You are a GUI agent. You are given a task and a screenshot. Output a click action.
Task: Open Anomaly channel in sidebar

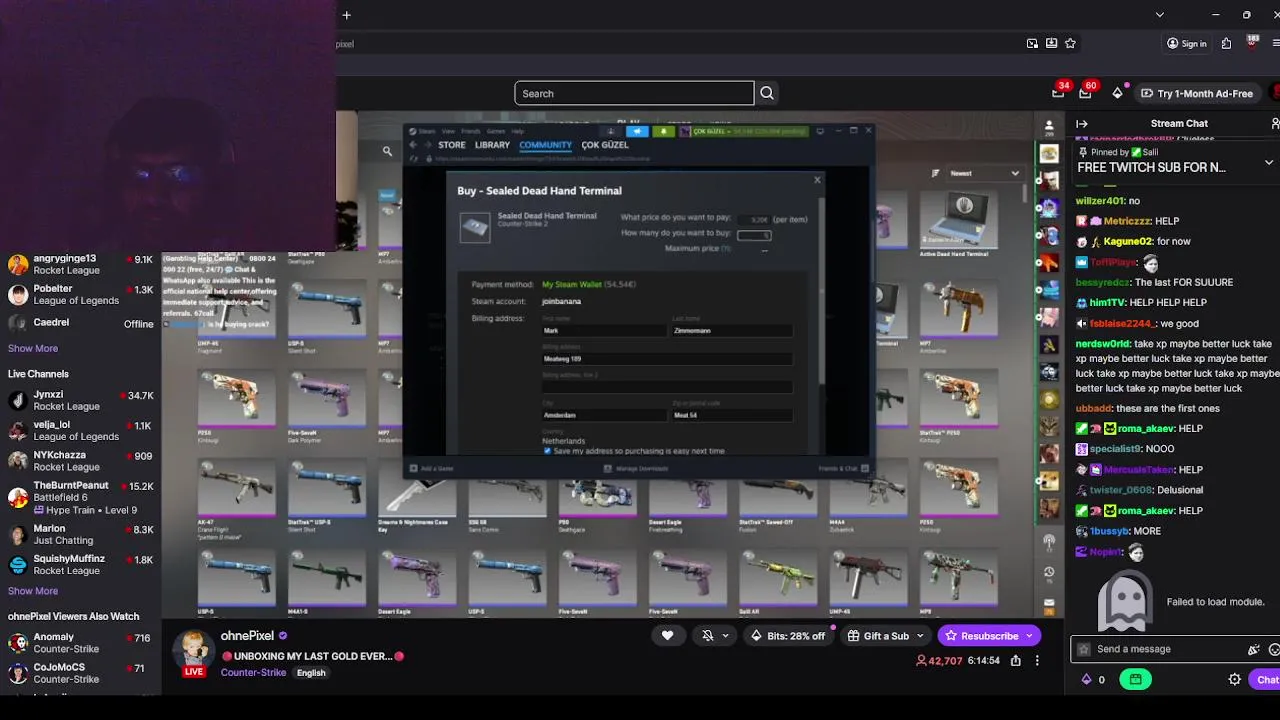pos(81,642)
